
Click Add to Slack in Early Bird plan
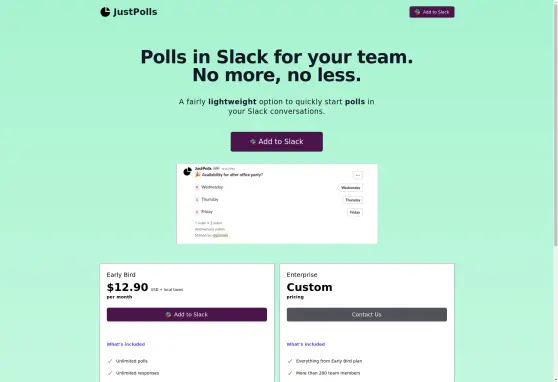click(x=187, y=315)
